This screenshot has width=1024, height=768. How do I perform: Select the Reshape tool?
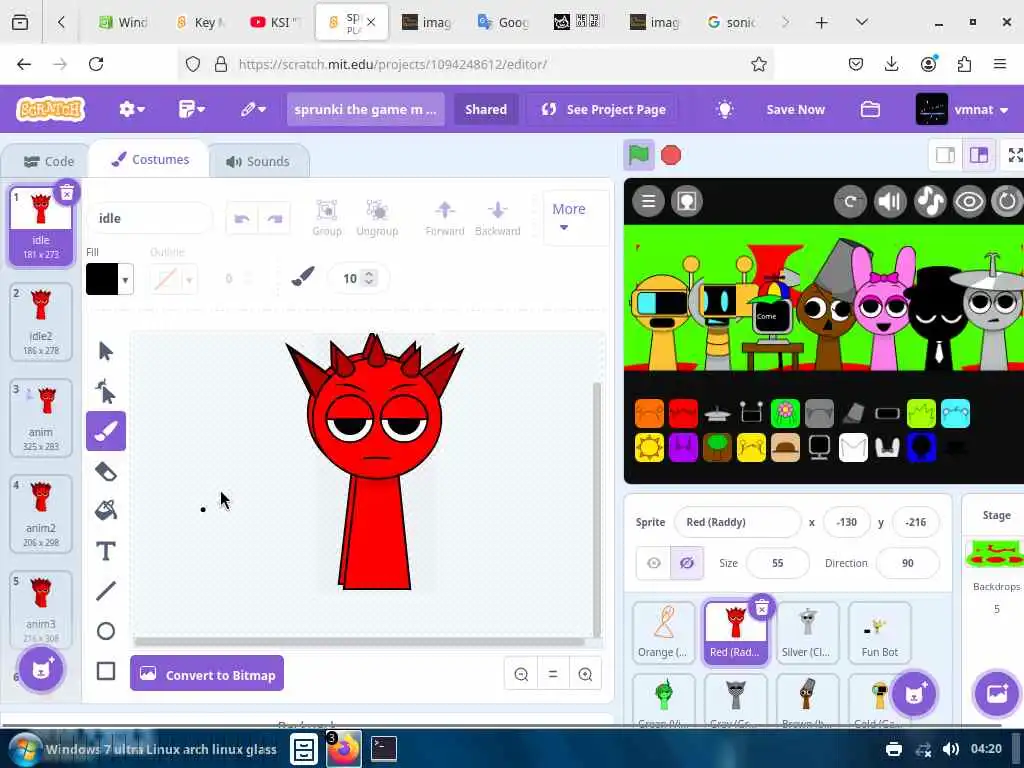click(106, 391)
